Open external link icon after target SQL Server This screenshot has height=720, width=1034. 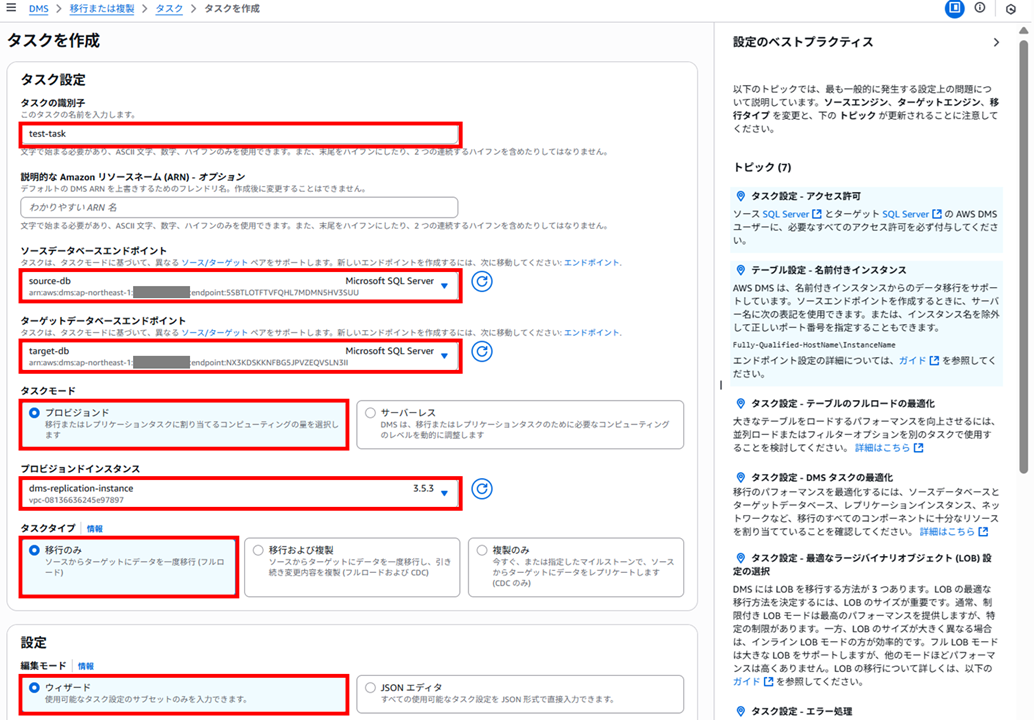click(x=937, y=214)
